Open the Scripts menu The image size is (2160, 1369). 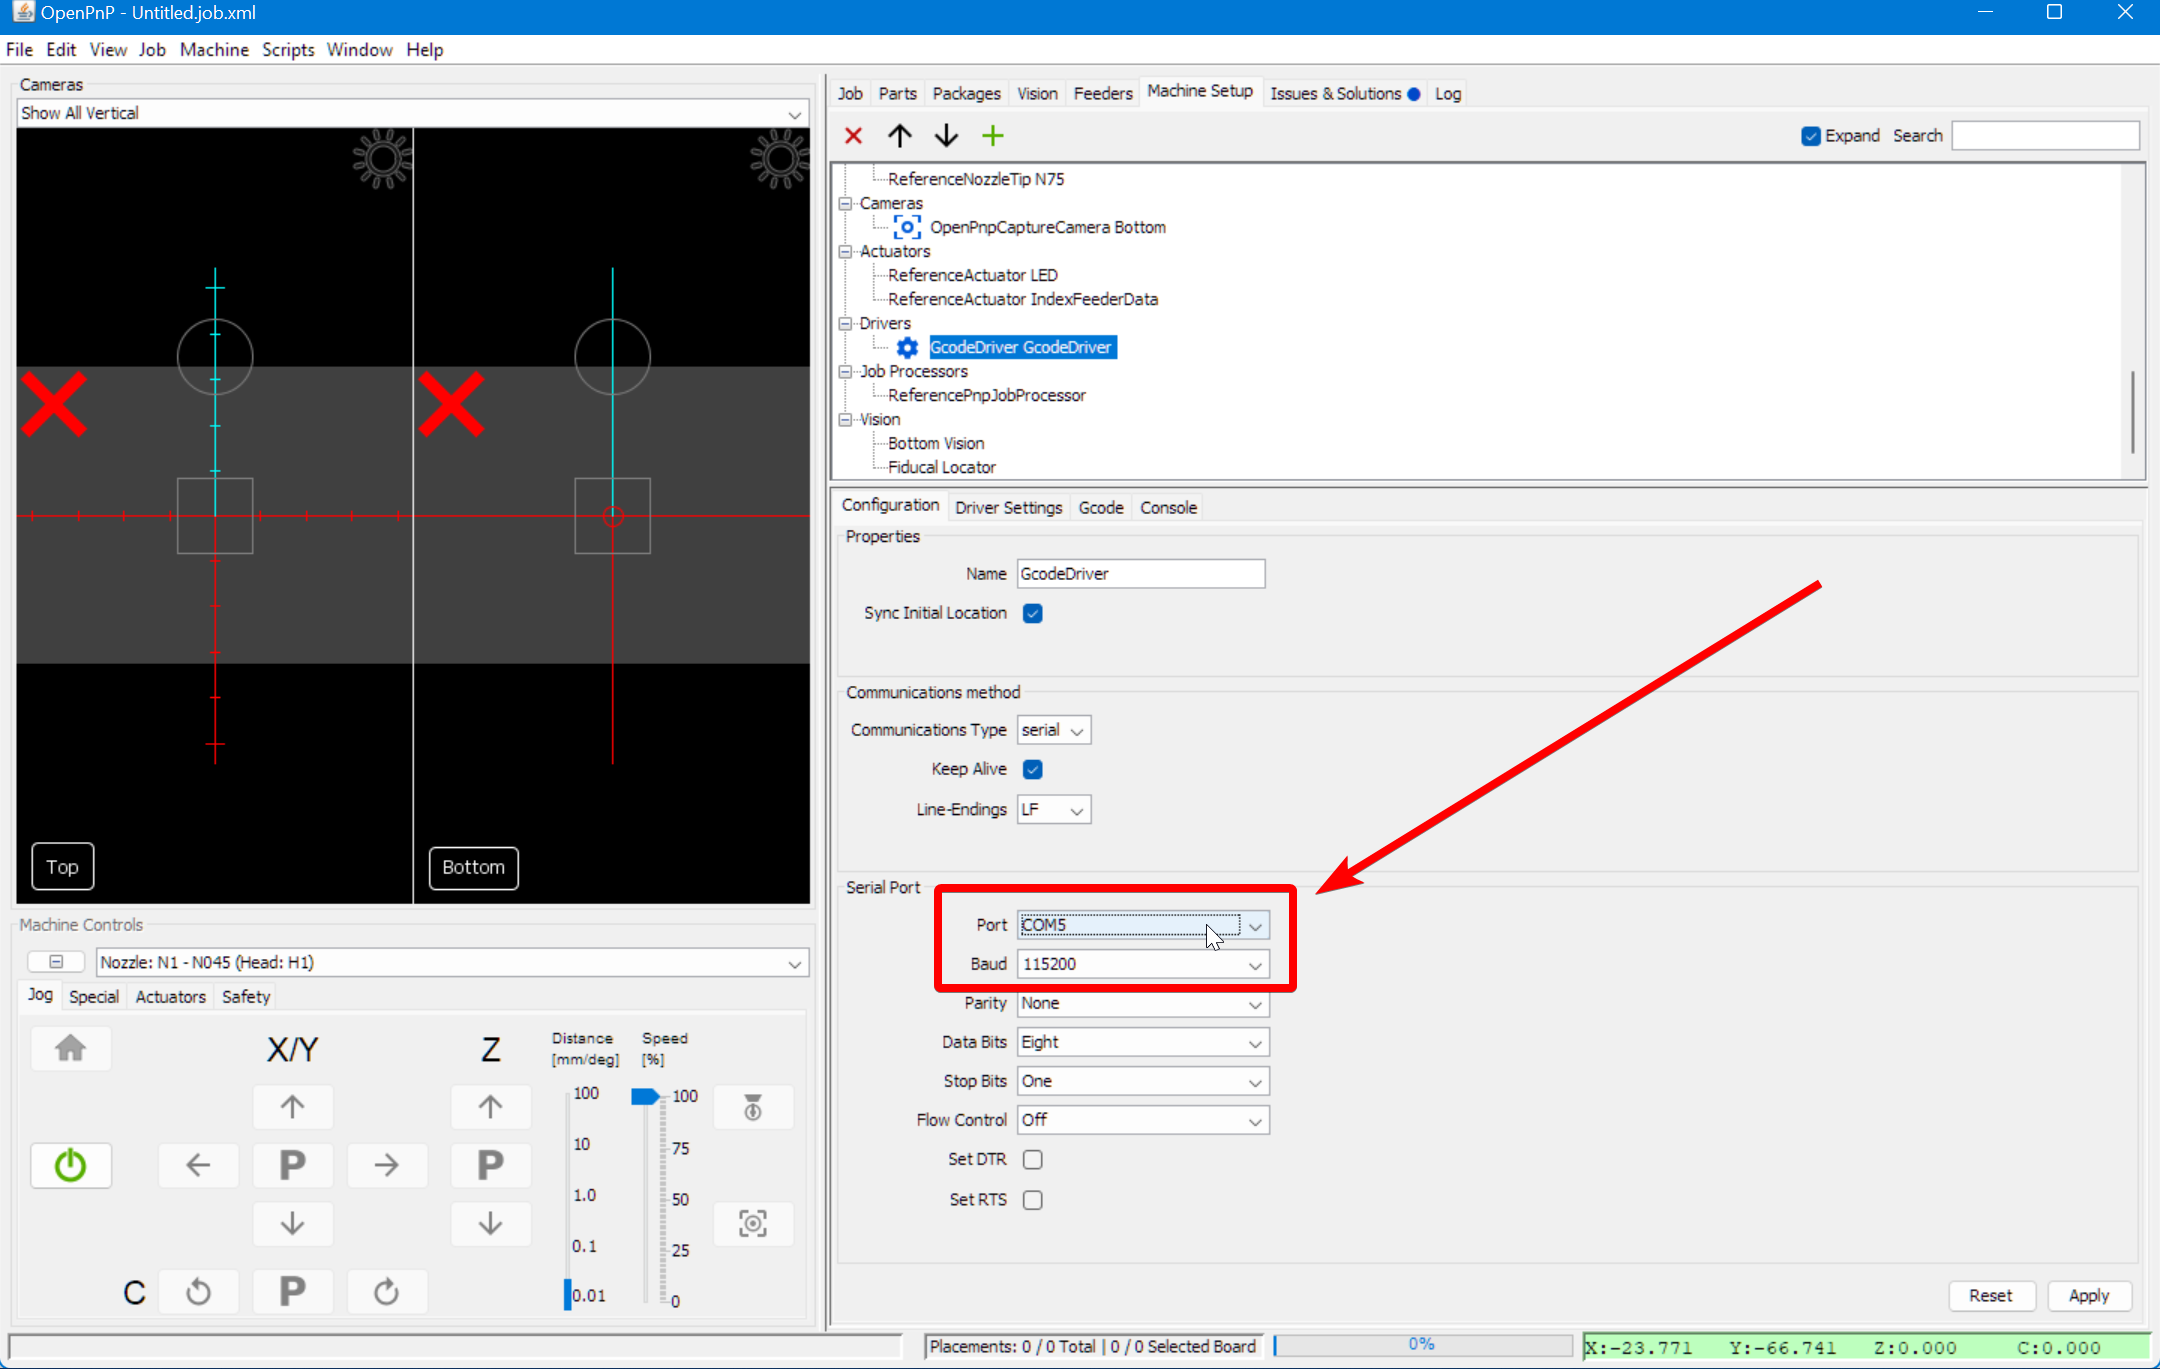(x=287, y=49)
